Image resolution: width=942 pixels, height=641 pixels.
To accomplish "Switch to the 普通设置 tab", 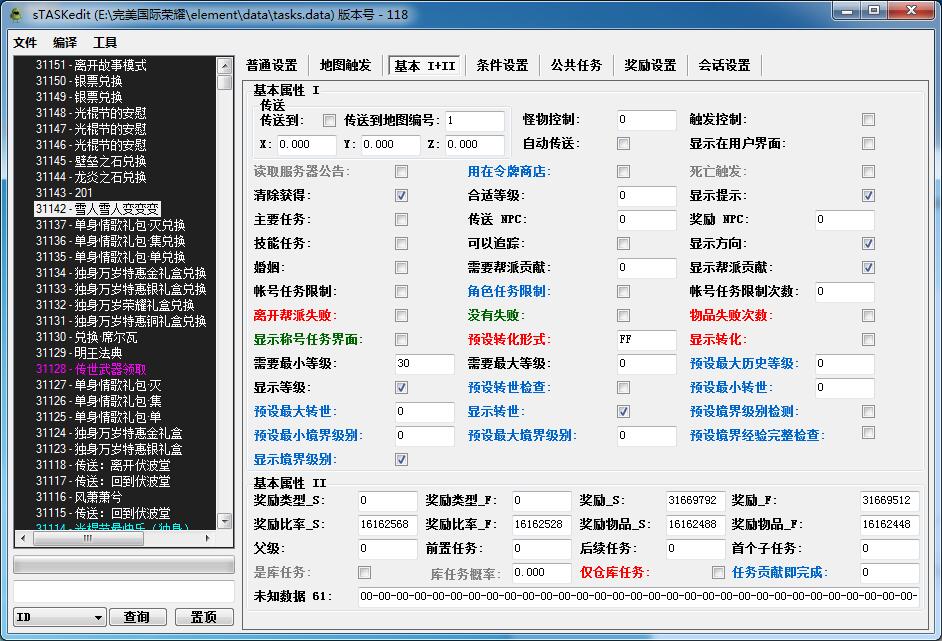I will pyautogui.click(x=272, y=66).
